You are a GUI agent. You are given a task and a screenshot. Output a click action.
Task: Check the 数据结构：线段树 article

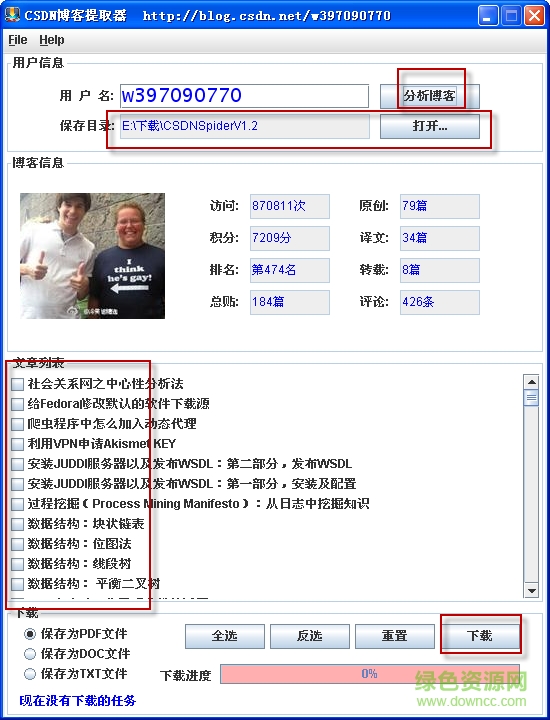tap(17, 564)
